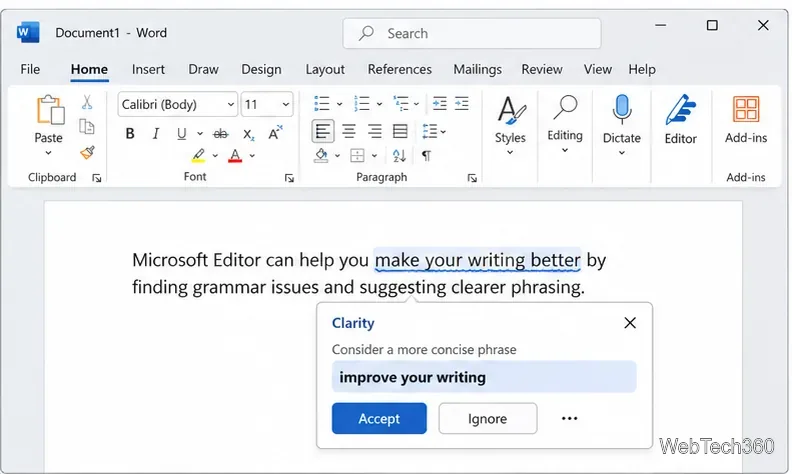Cut selection with the scissors icon

(87, 103)
